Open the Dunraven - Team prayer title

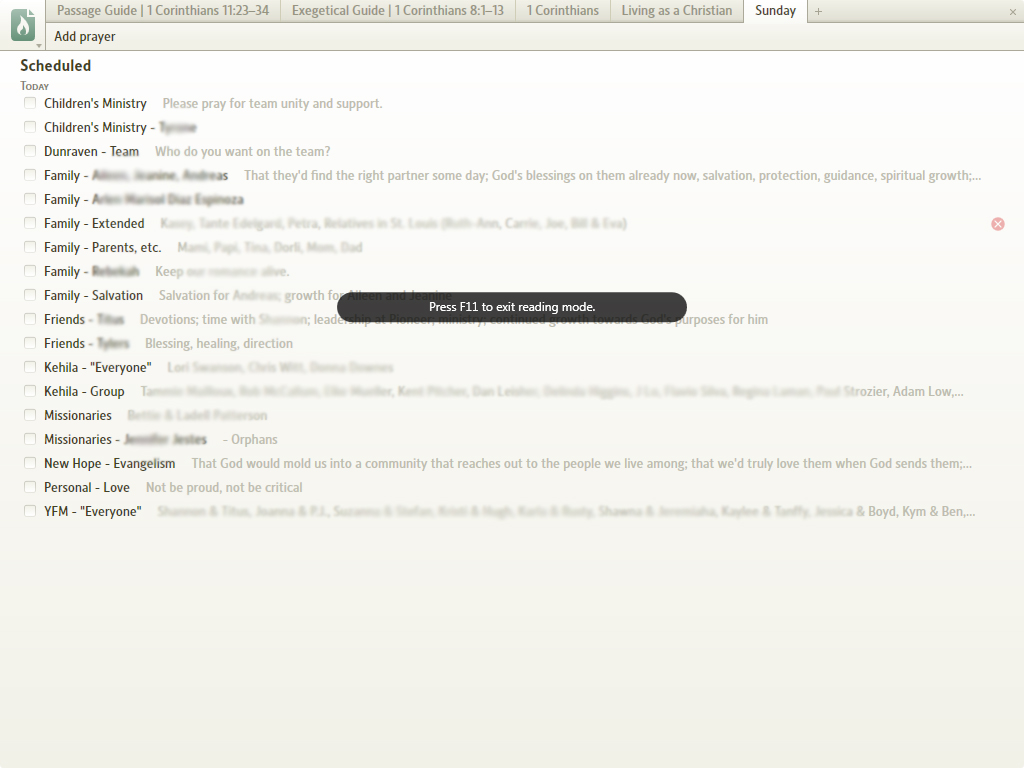click(x=91, y=152)
